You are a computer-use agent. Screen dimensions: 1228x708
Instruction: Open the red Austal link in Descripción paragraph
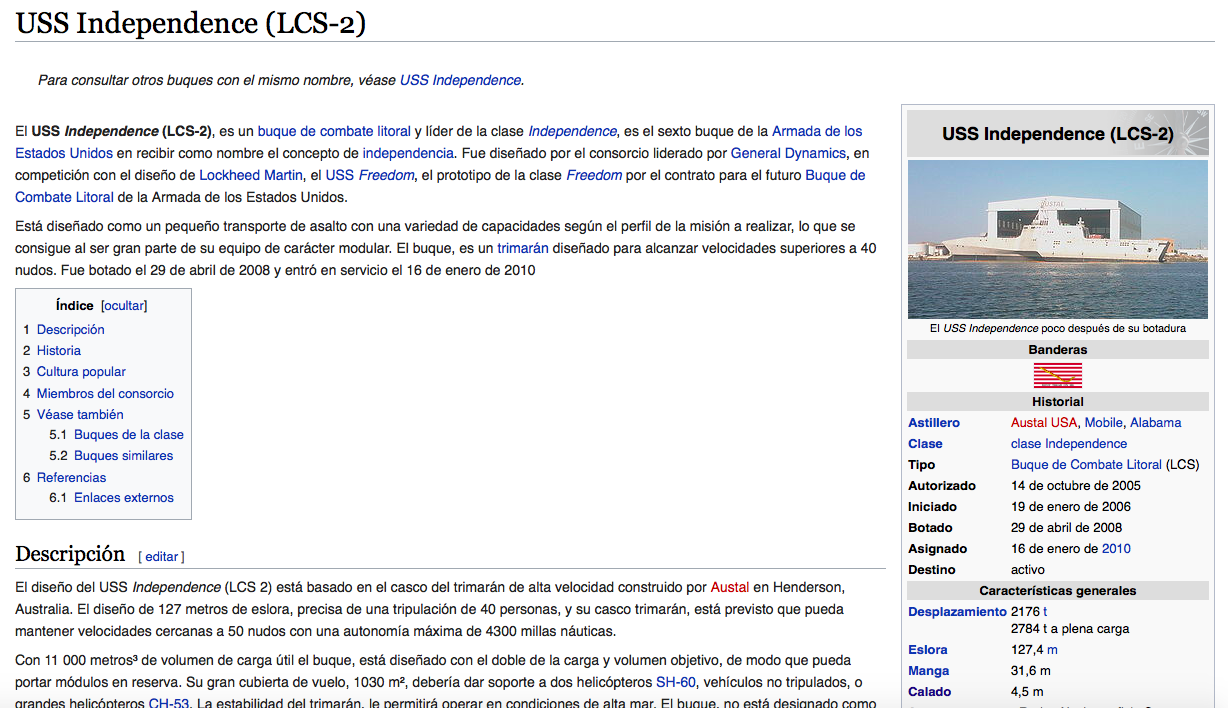tap(730, 587)
